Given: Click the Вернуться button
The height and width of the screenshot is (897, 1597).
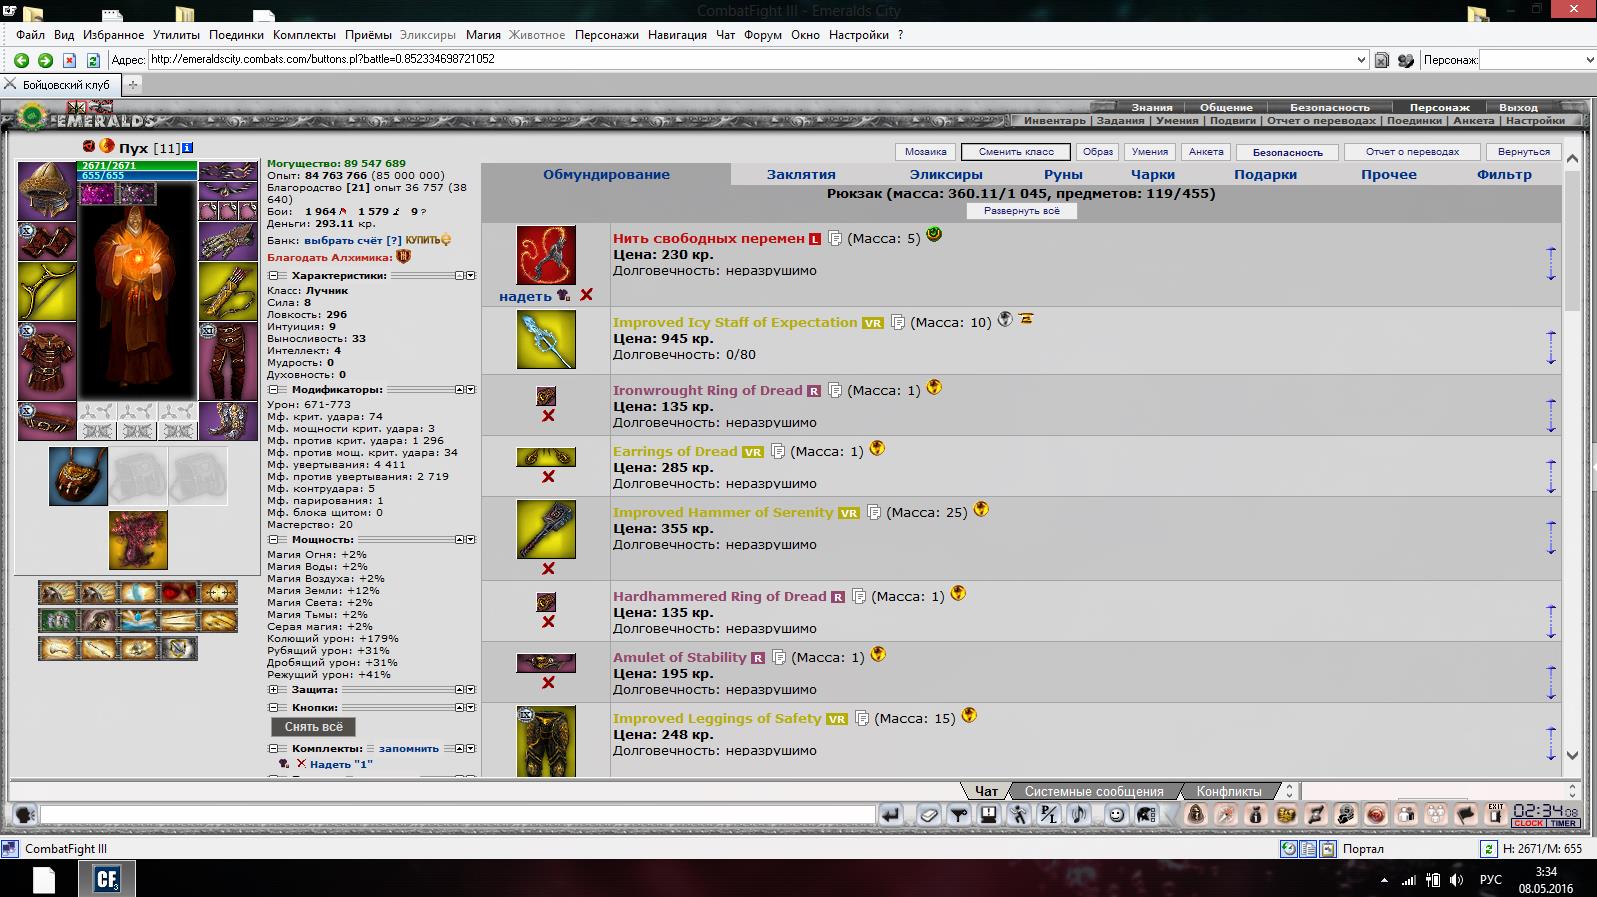Looking at the screenshot, I should coord(1524,152).
